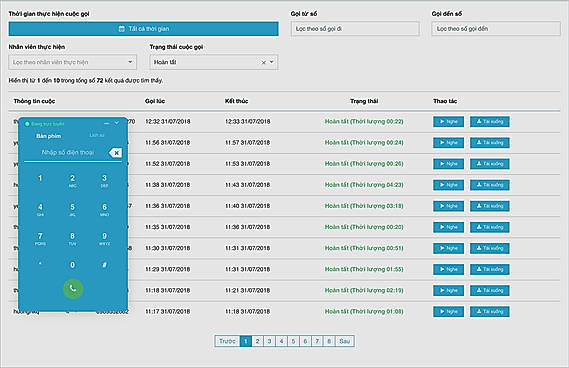
Task: Jump to page 8 in pagination
Action: click(x=329, y=341)
